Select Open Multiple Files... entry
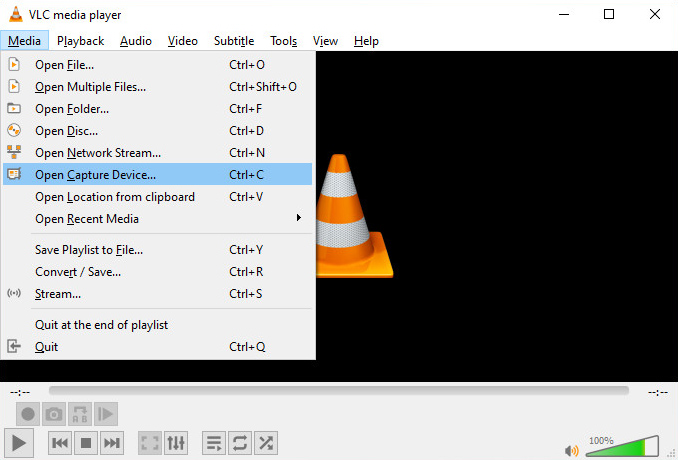 tap(157, 87)
